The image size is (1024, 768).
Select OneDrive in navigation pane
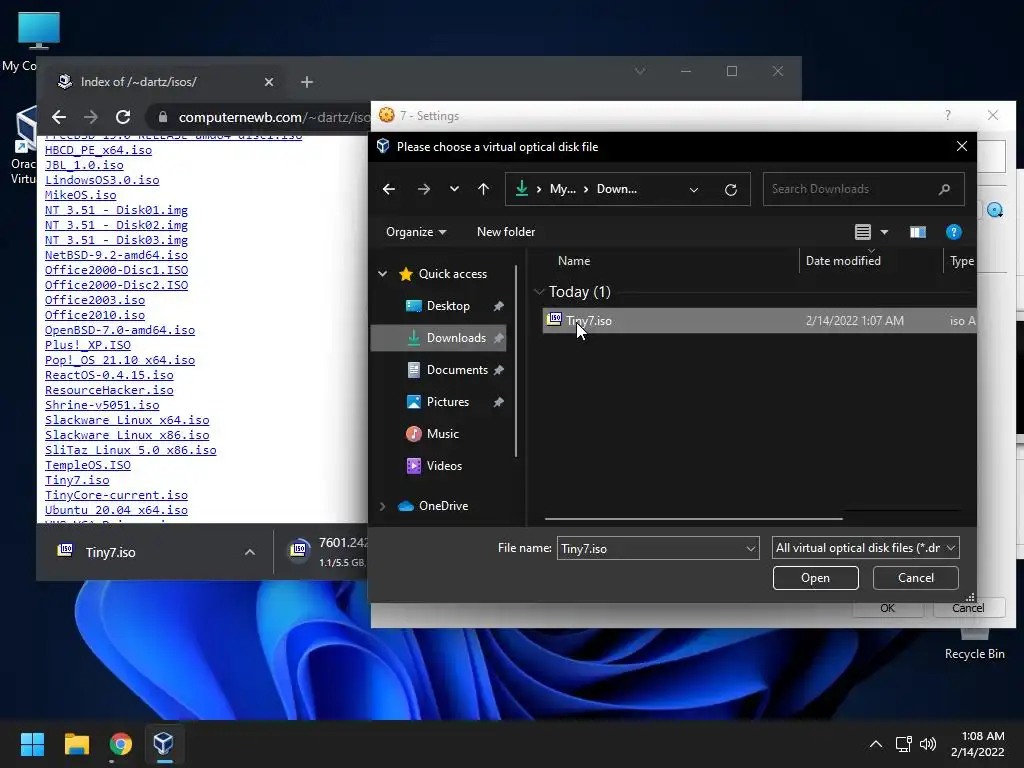[x=443, y=506]
